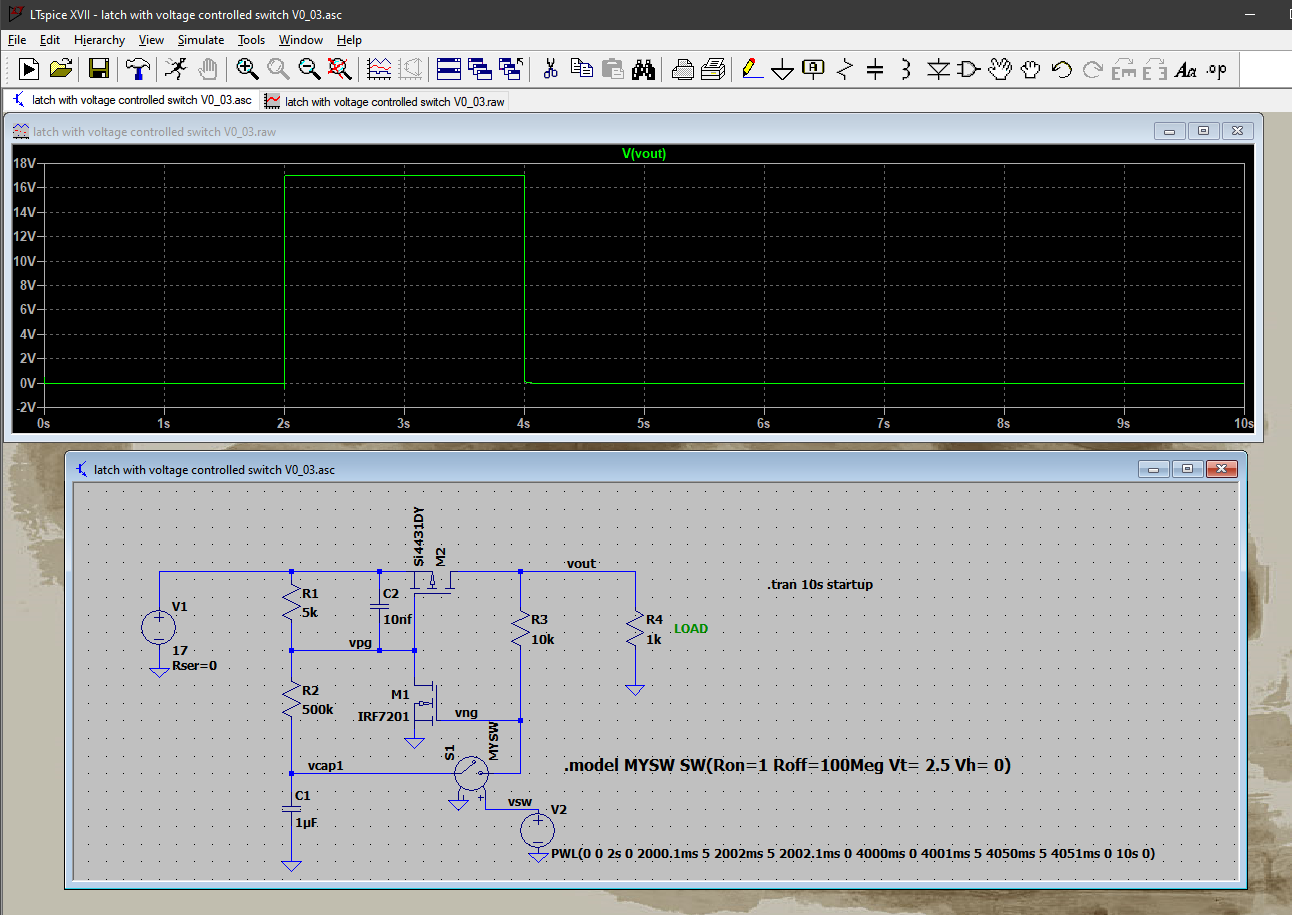Screen dimensions: 1292x915
Task: Select the resistor tool in toolbar
Action: coord(845,69)
